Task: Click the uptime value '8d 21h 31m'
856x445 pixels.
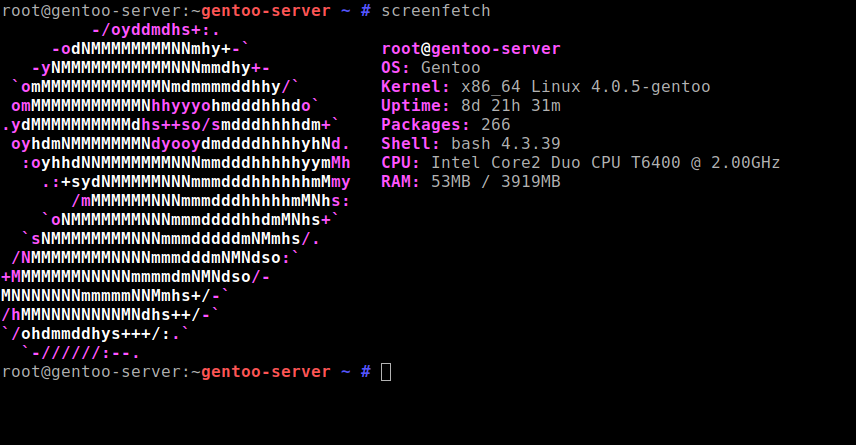Action: pyautogui.click(x=510, y=105)
